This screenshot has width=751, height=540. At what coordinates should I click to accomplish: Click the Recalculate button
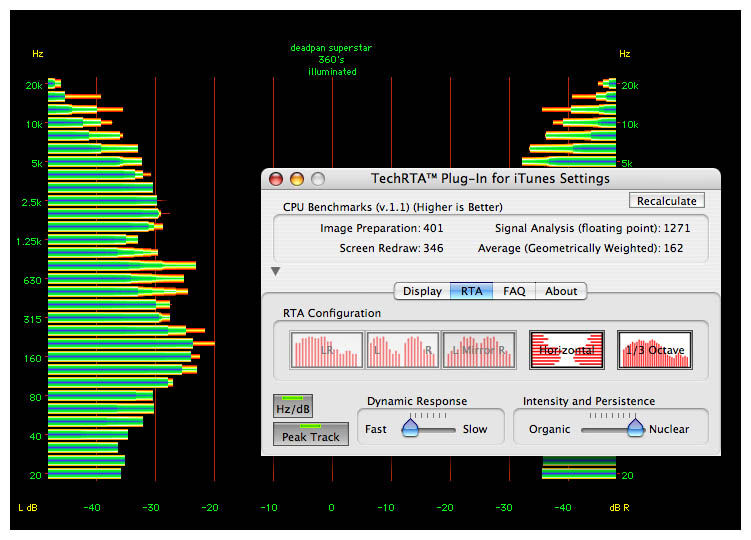[x=667, y=201]
